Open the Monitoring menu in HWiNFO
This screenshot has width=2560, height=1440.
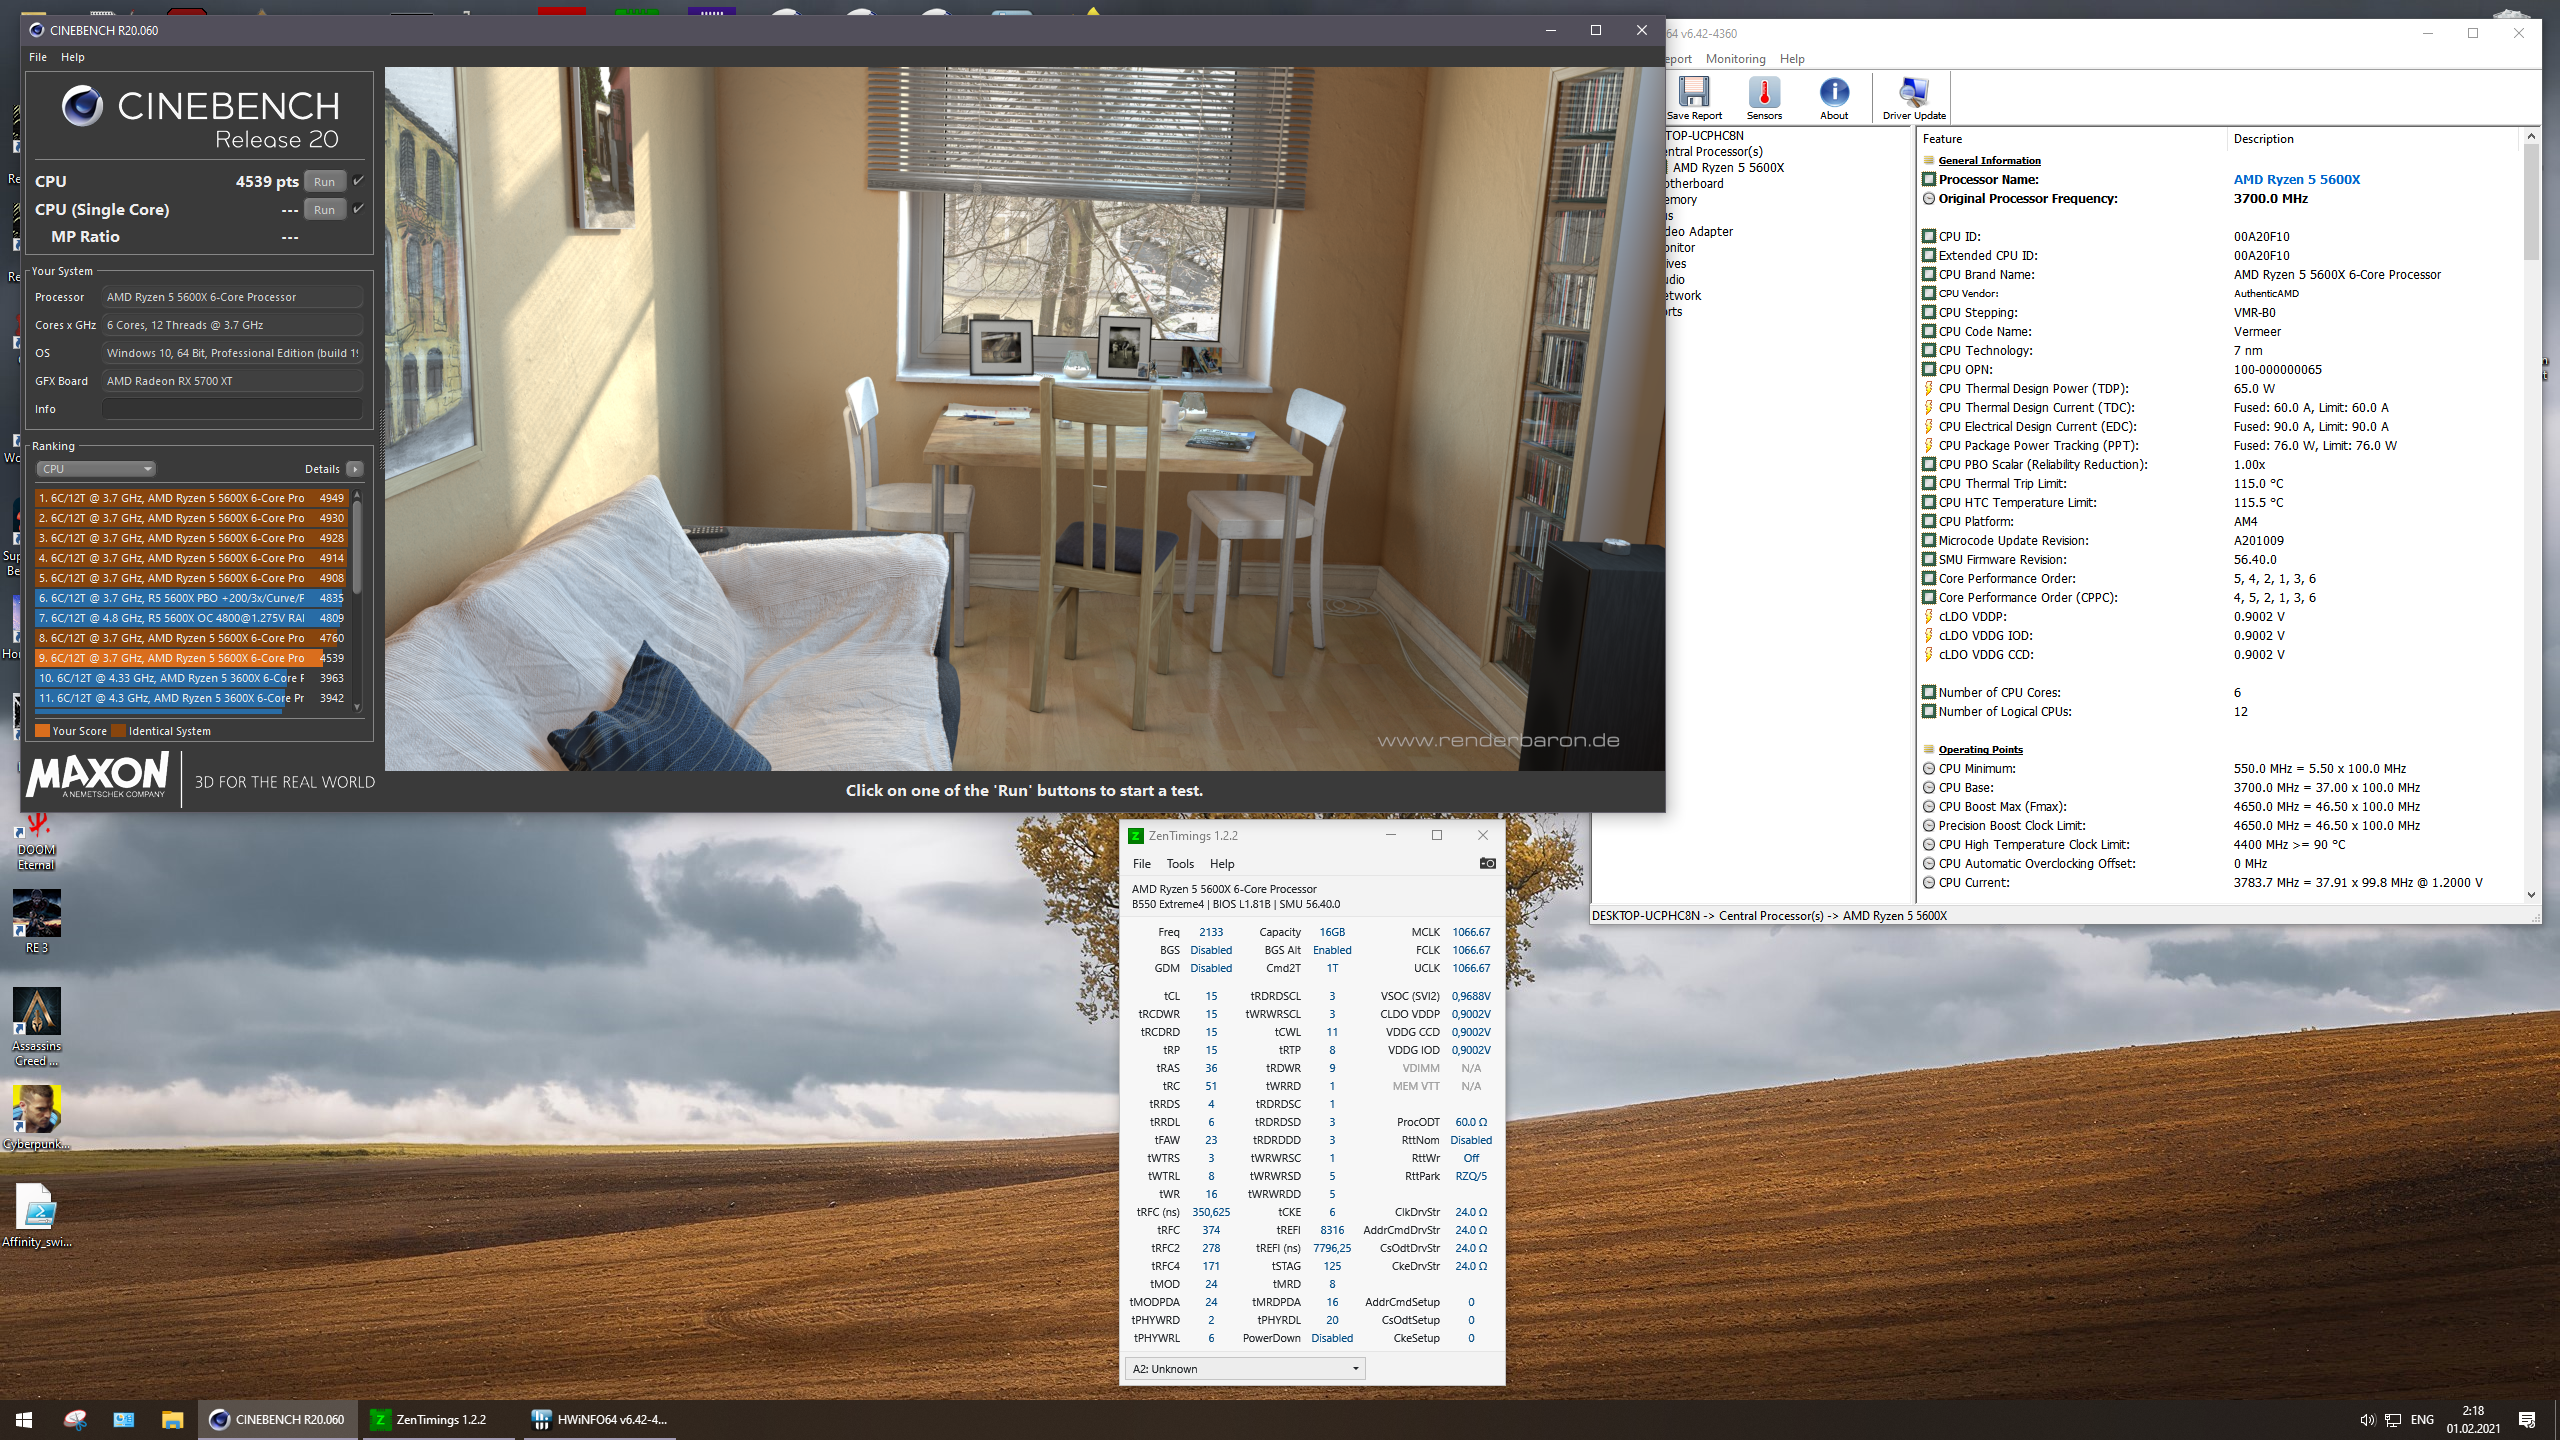coord(1735,59)
